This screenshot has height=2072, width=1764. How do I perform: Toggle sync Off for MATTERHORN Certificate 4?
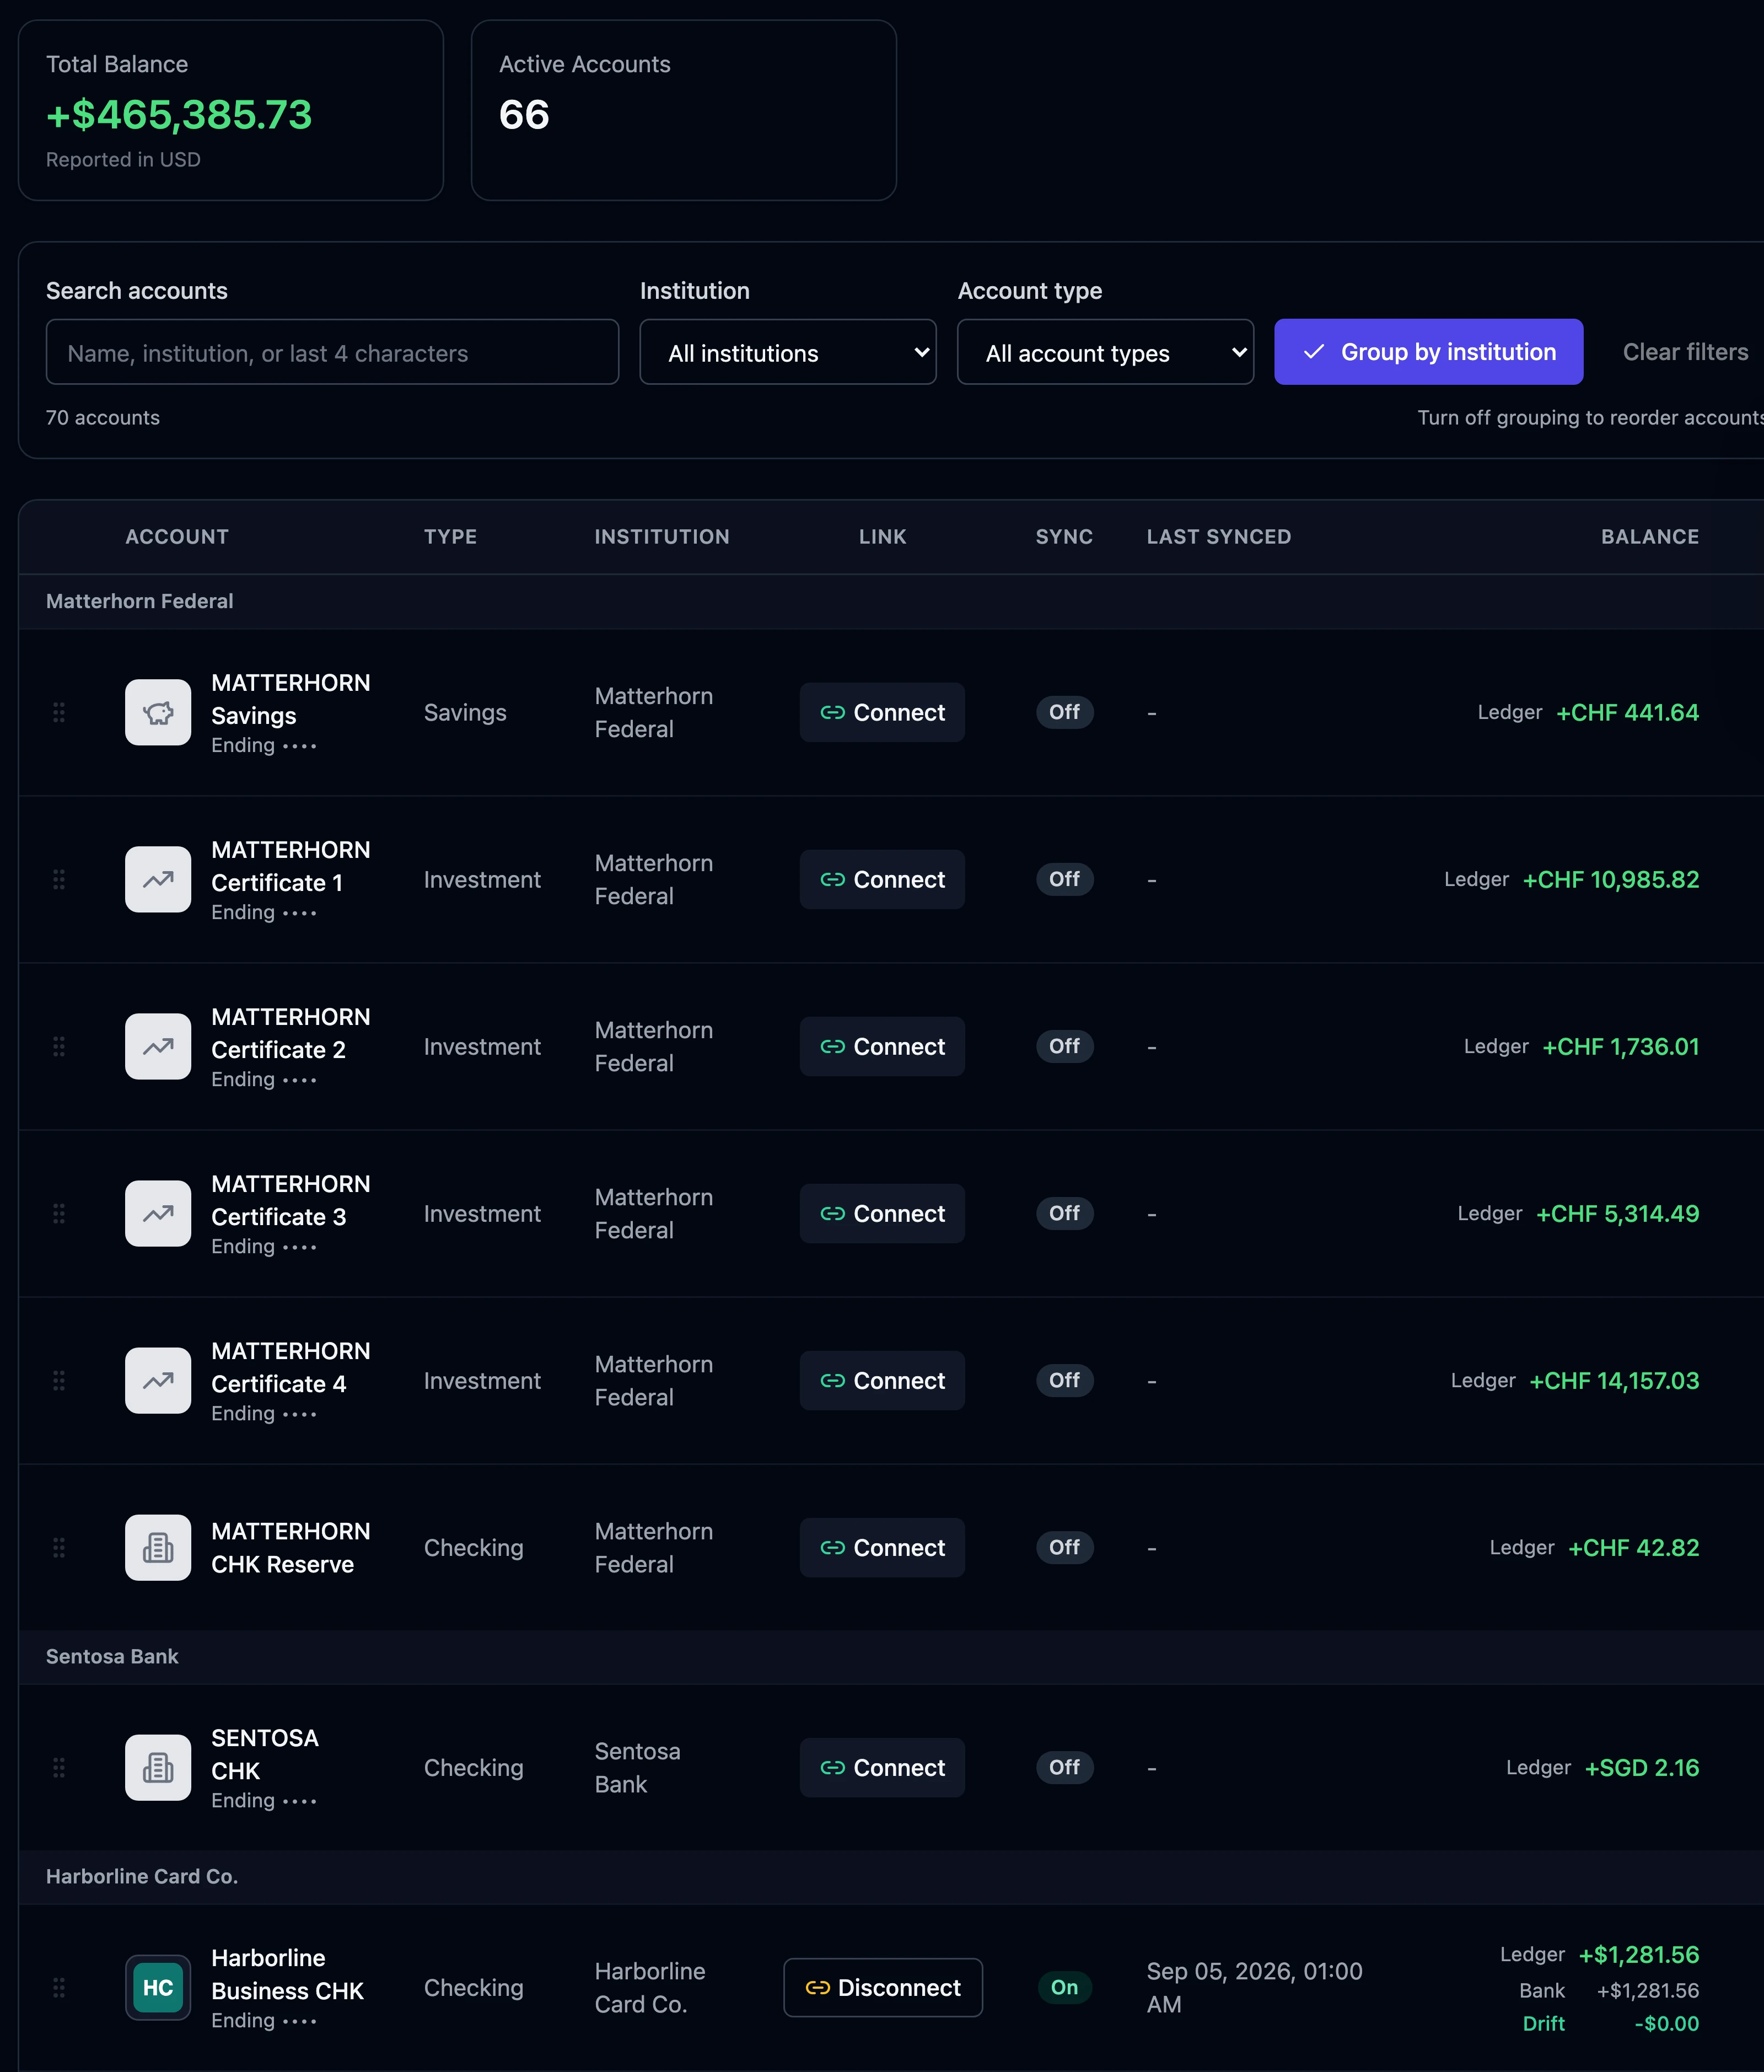[1064, 1380]
